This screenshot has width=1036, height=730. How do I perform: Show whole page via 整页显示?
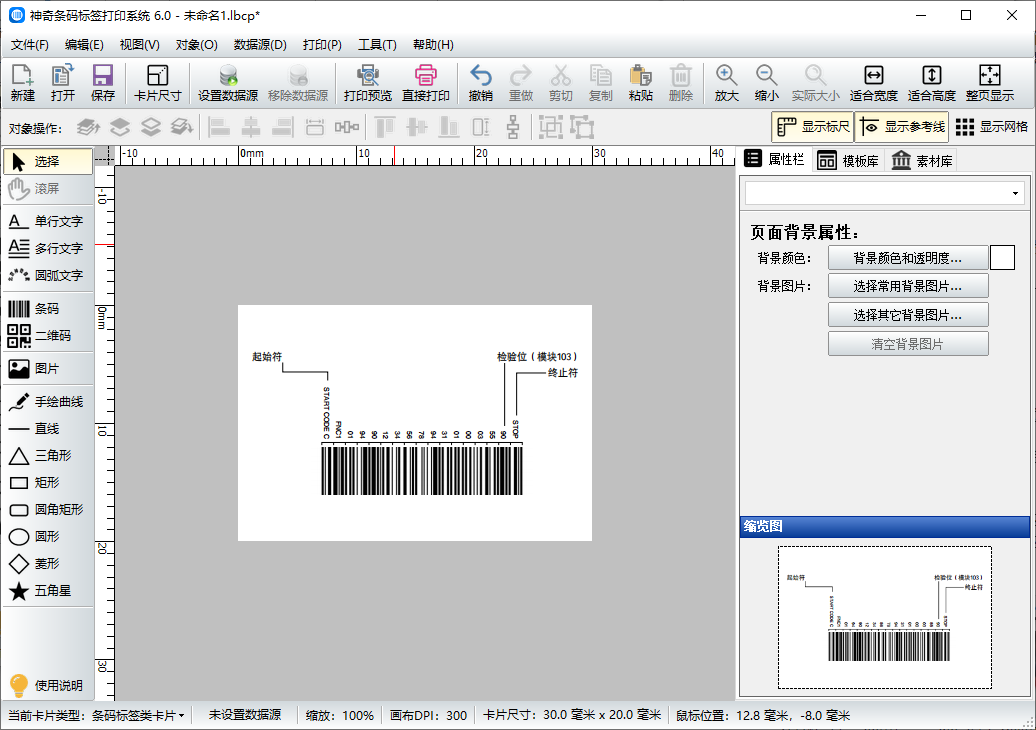(990, 83)
